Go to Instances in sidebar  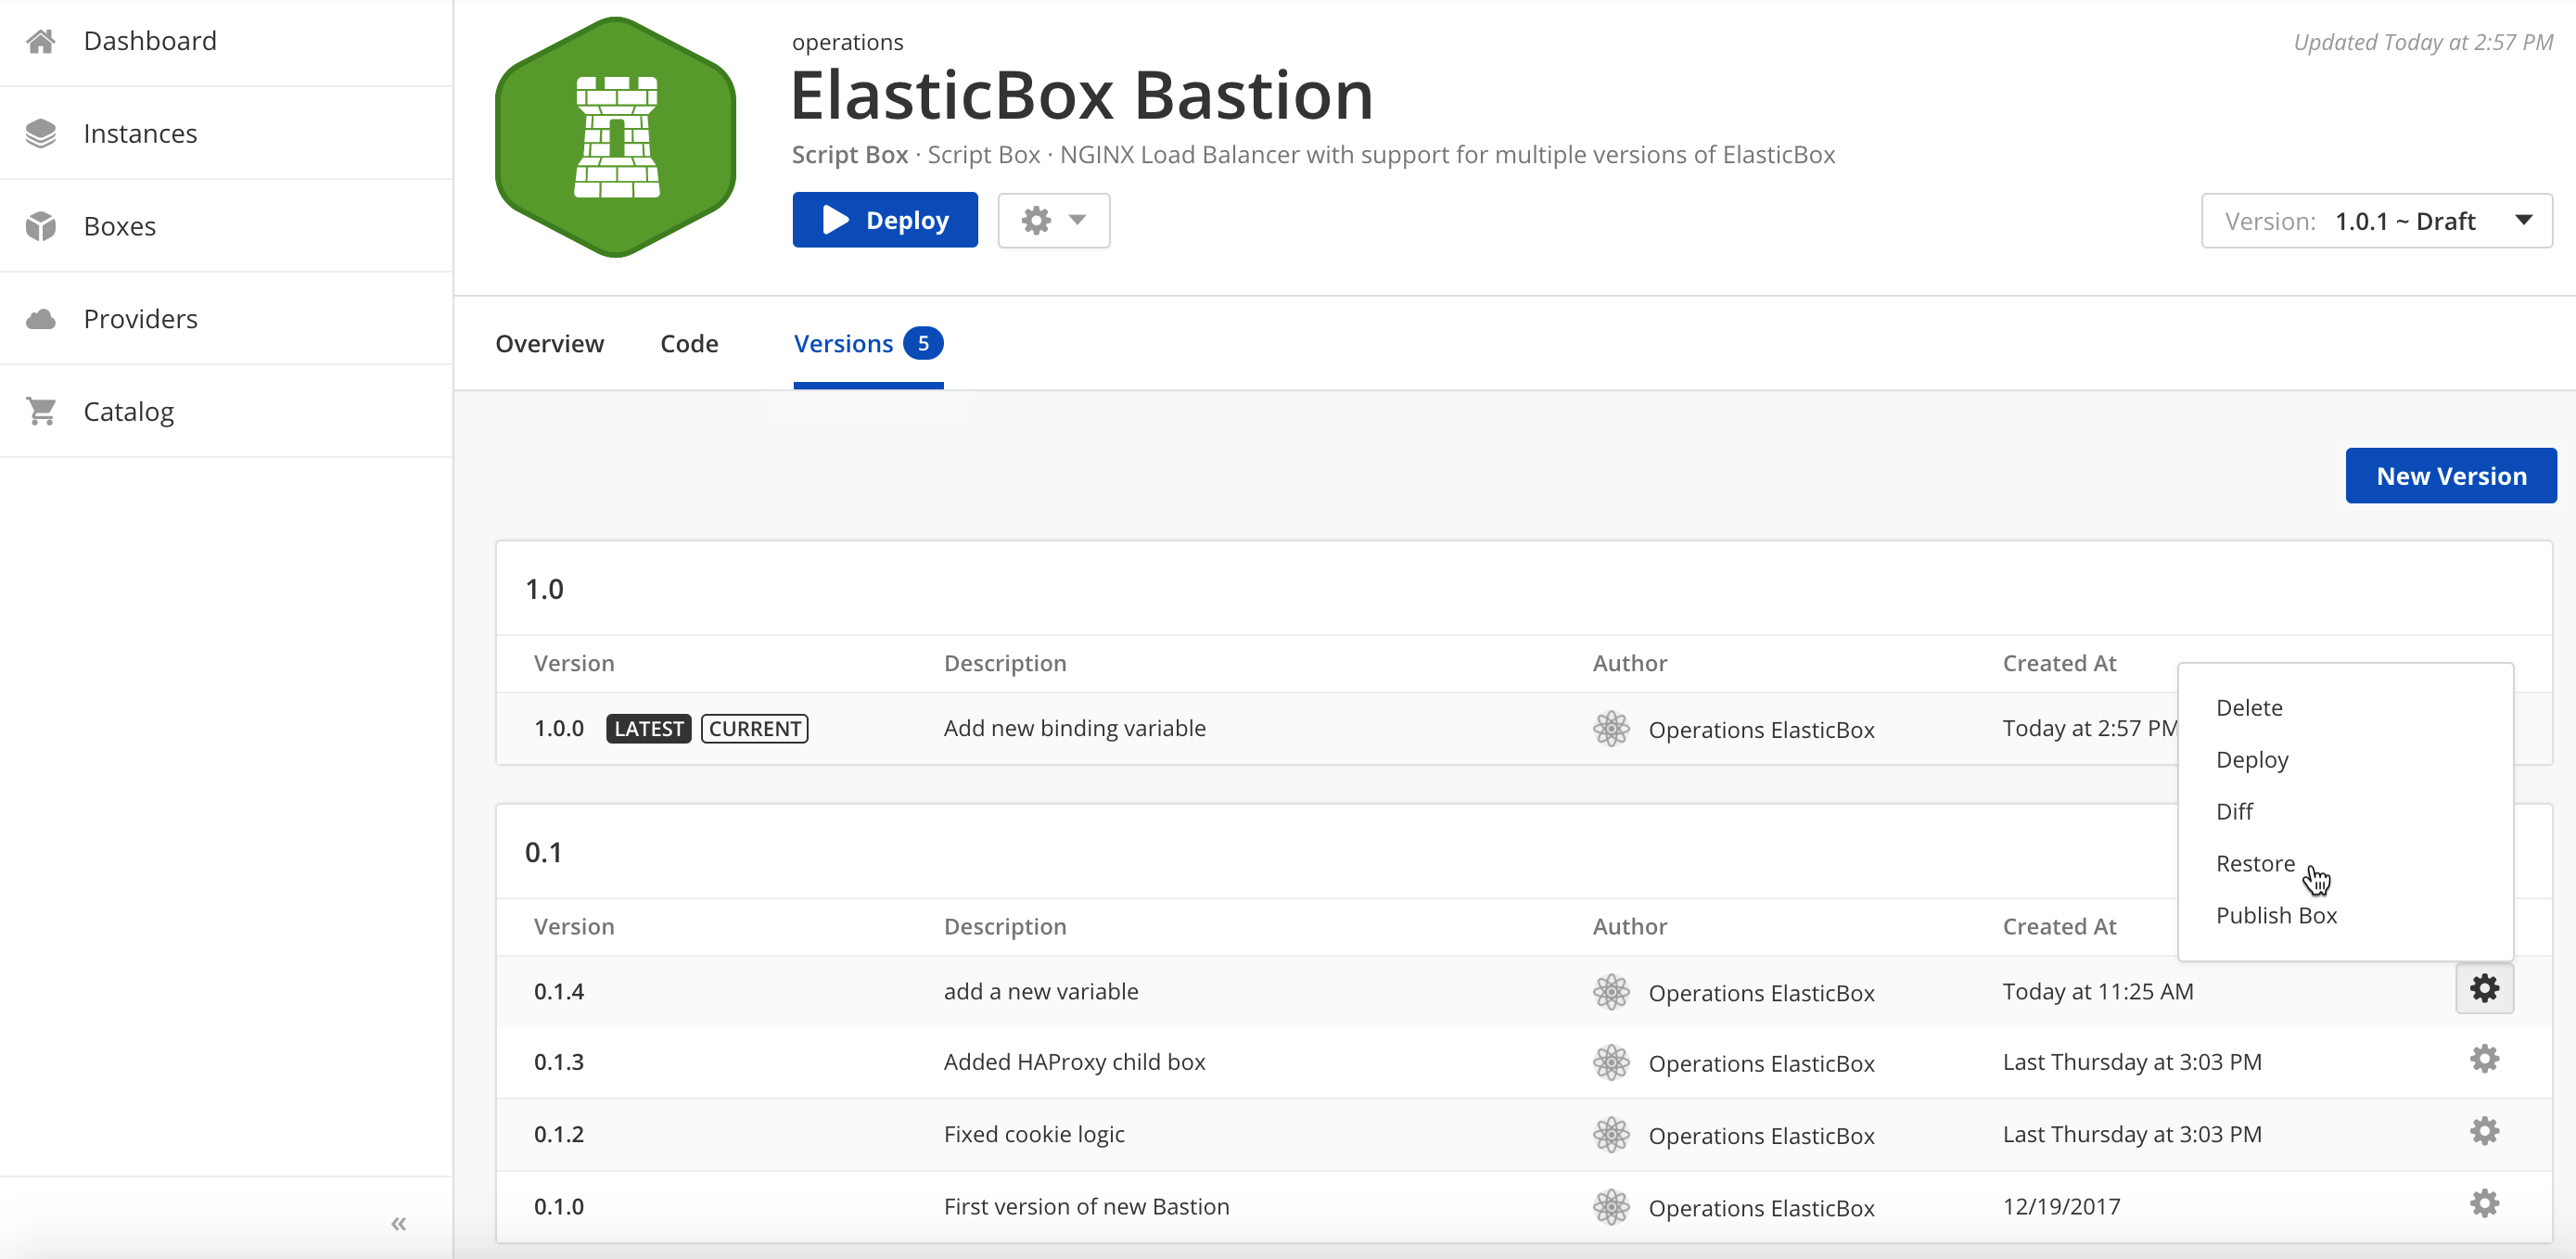tap(140, 133)
